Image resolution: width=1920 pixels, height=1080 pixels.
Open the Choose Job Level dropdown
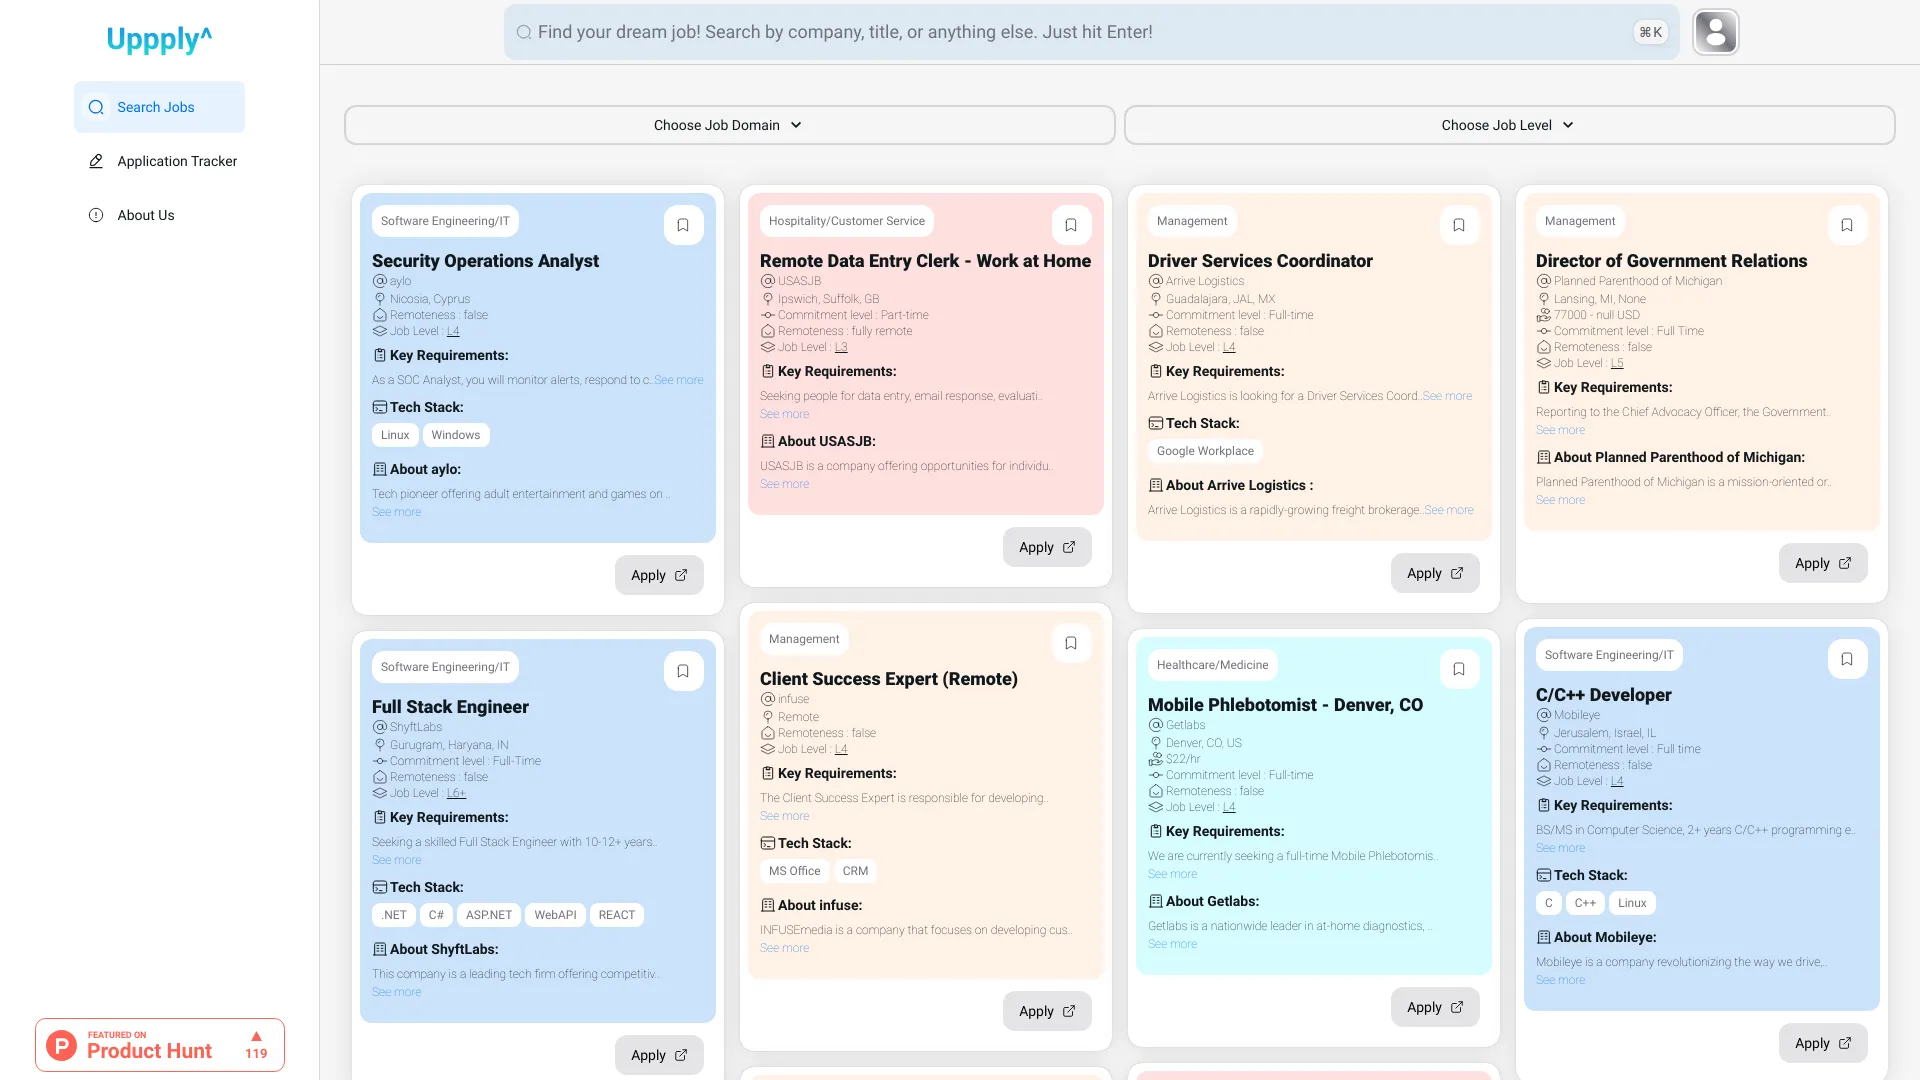(x=1508, y=124)
